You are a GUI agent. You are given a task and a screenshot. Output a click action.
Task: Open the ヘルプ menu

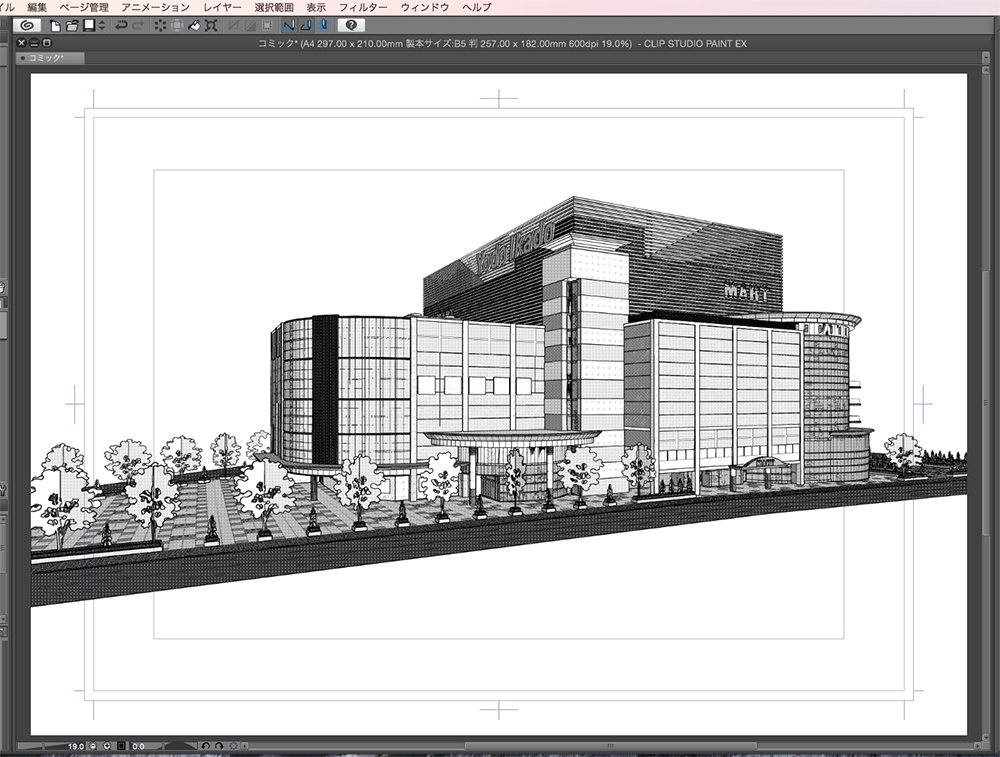477,8
